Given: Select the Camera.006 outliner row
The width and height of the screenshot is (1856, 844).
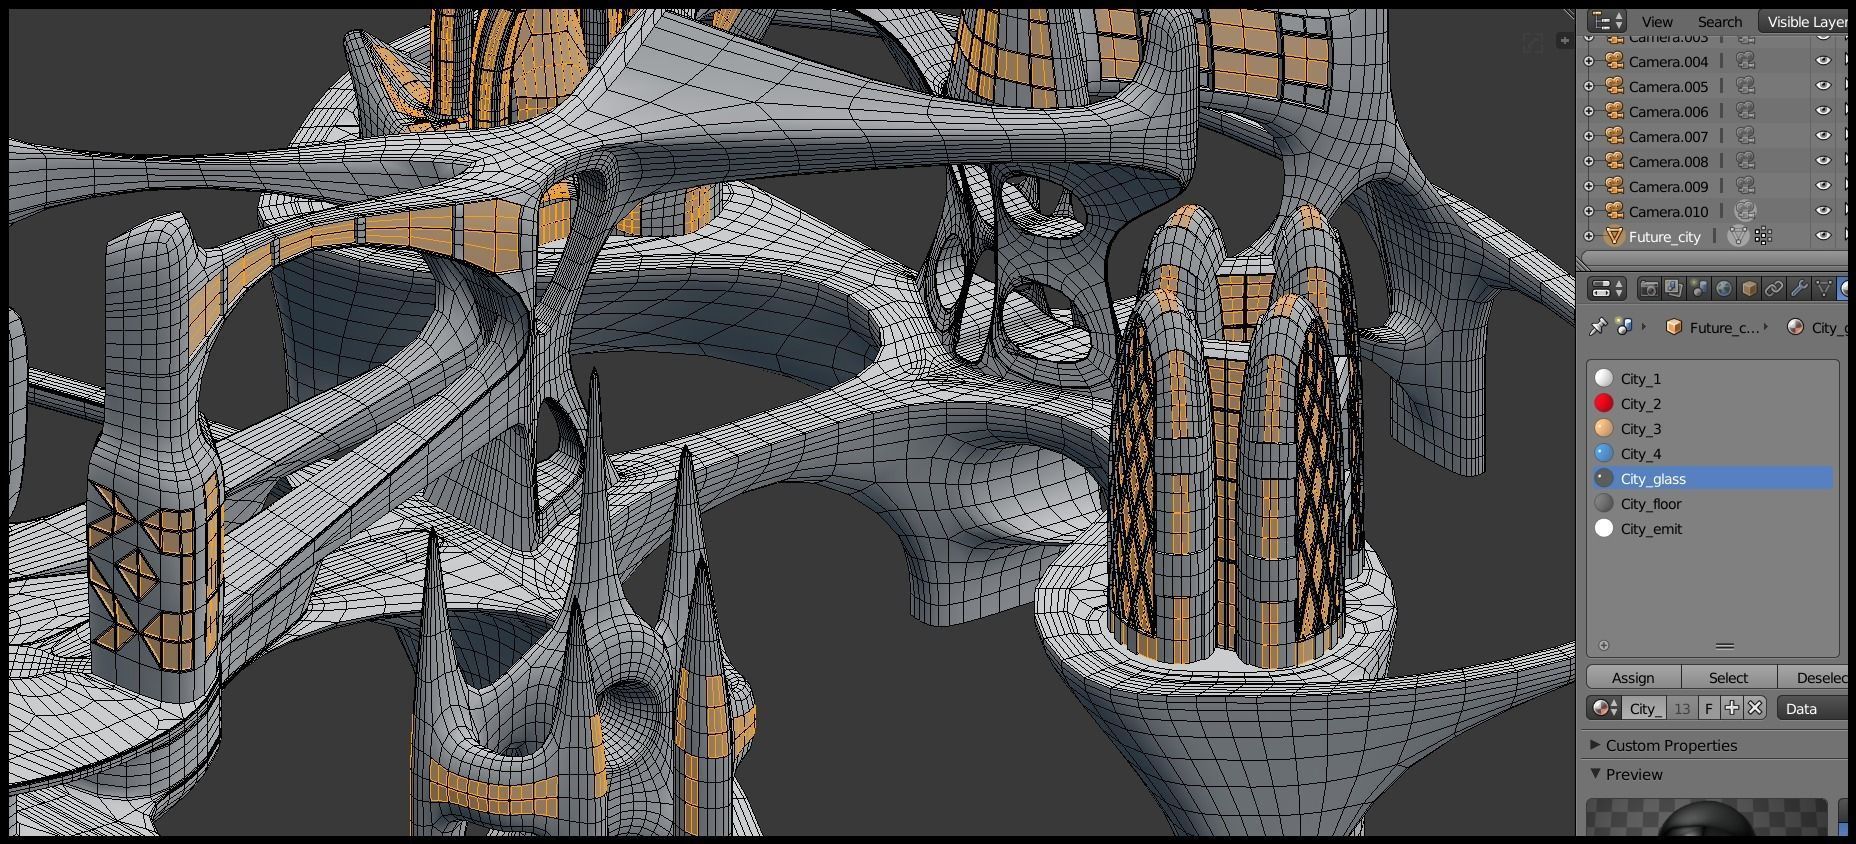Looking at the screenshot, I should click(x=1710, y=112).
